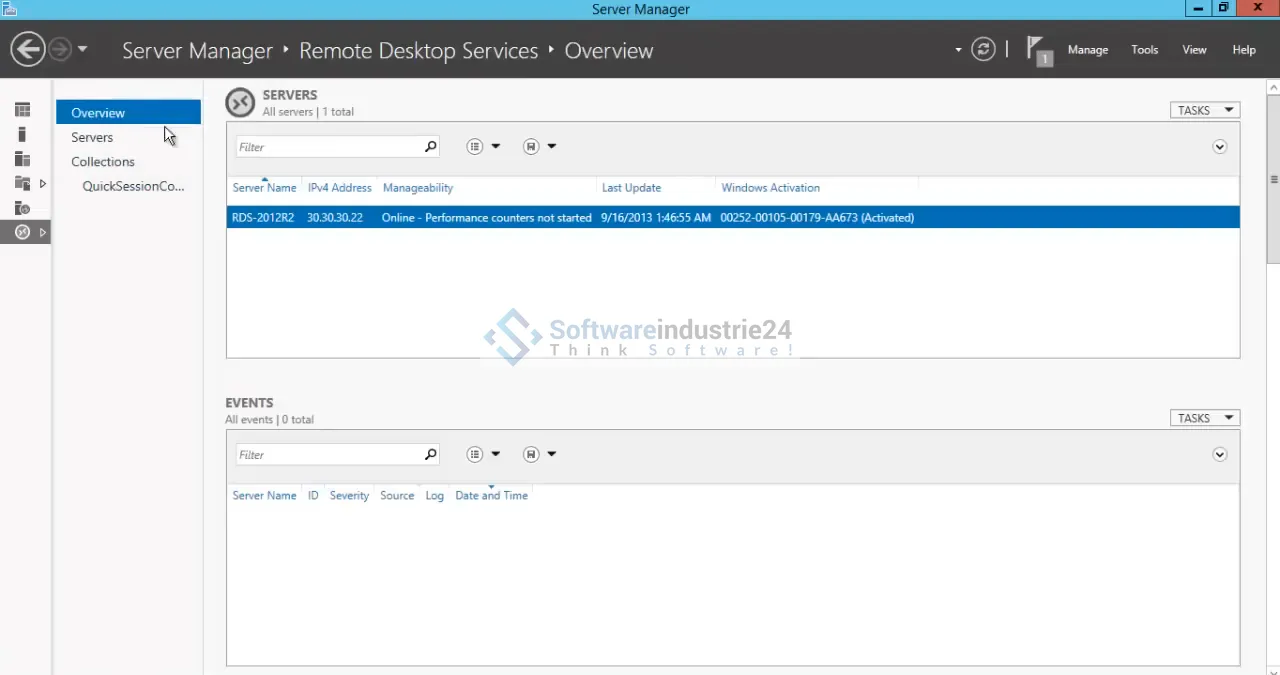Open the Events TASKS dropdown
Screen dimensions: 1280x675
(x=1204, y=418)
